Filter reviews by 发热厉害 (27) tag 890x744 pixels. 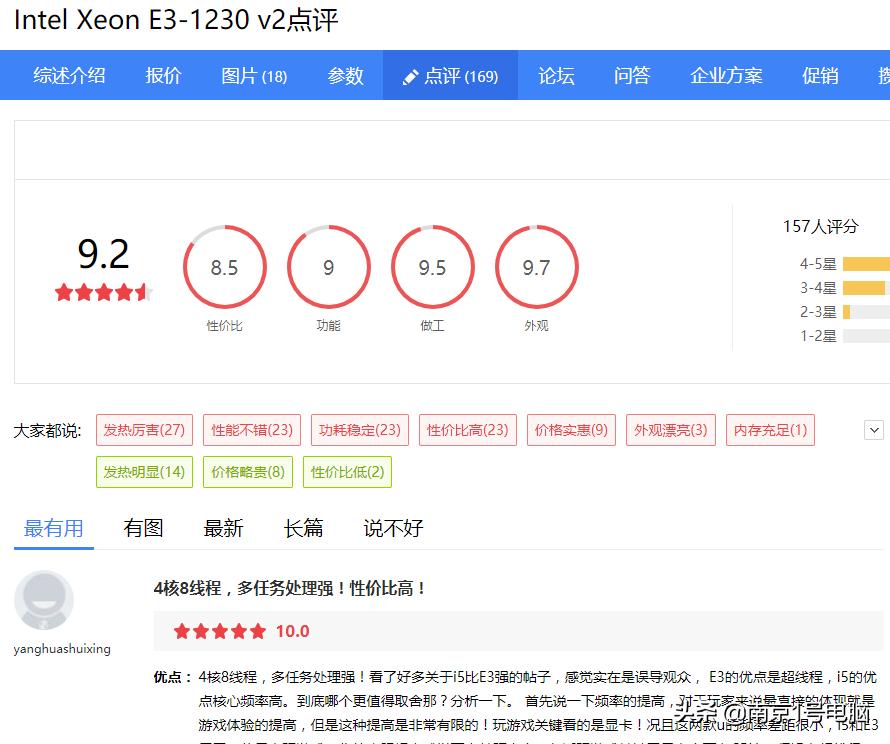click(144, 429)
